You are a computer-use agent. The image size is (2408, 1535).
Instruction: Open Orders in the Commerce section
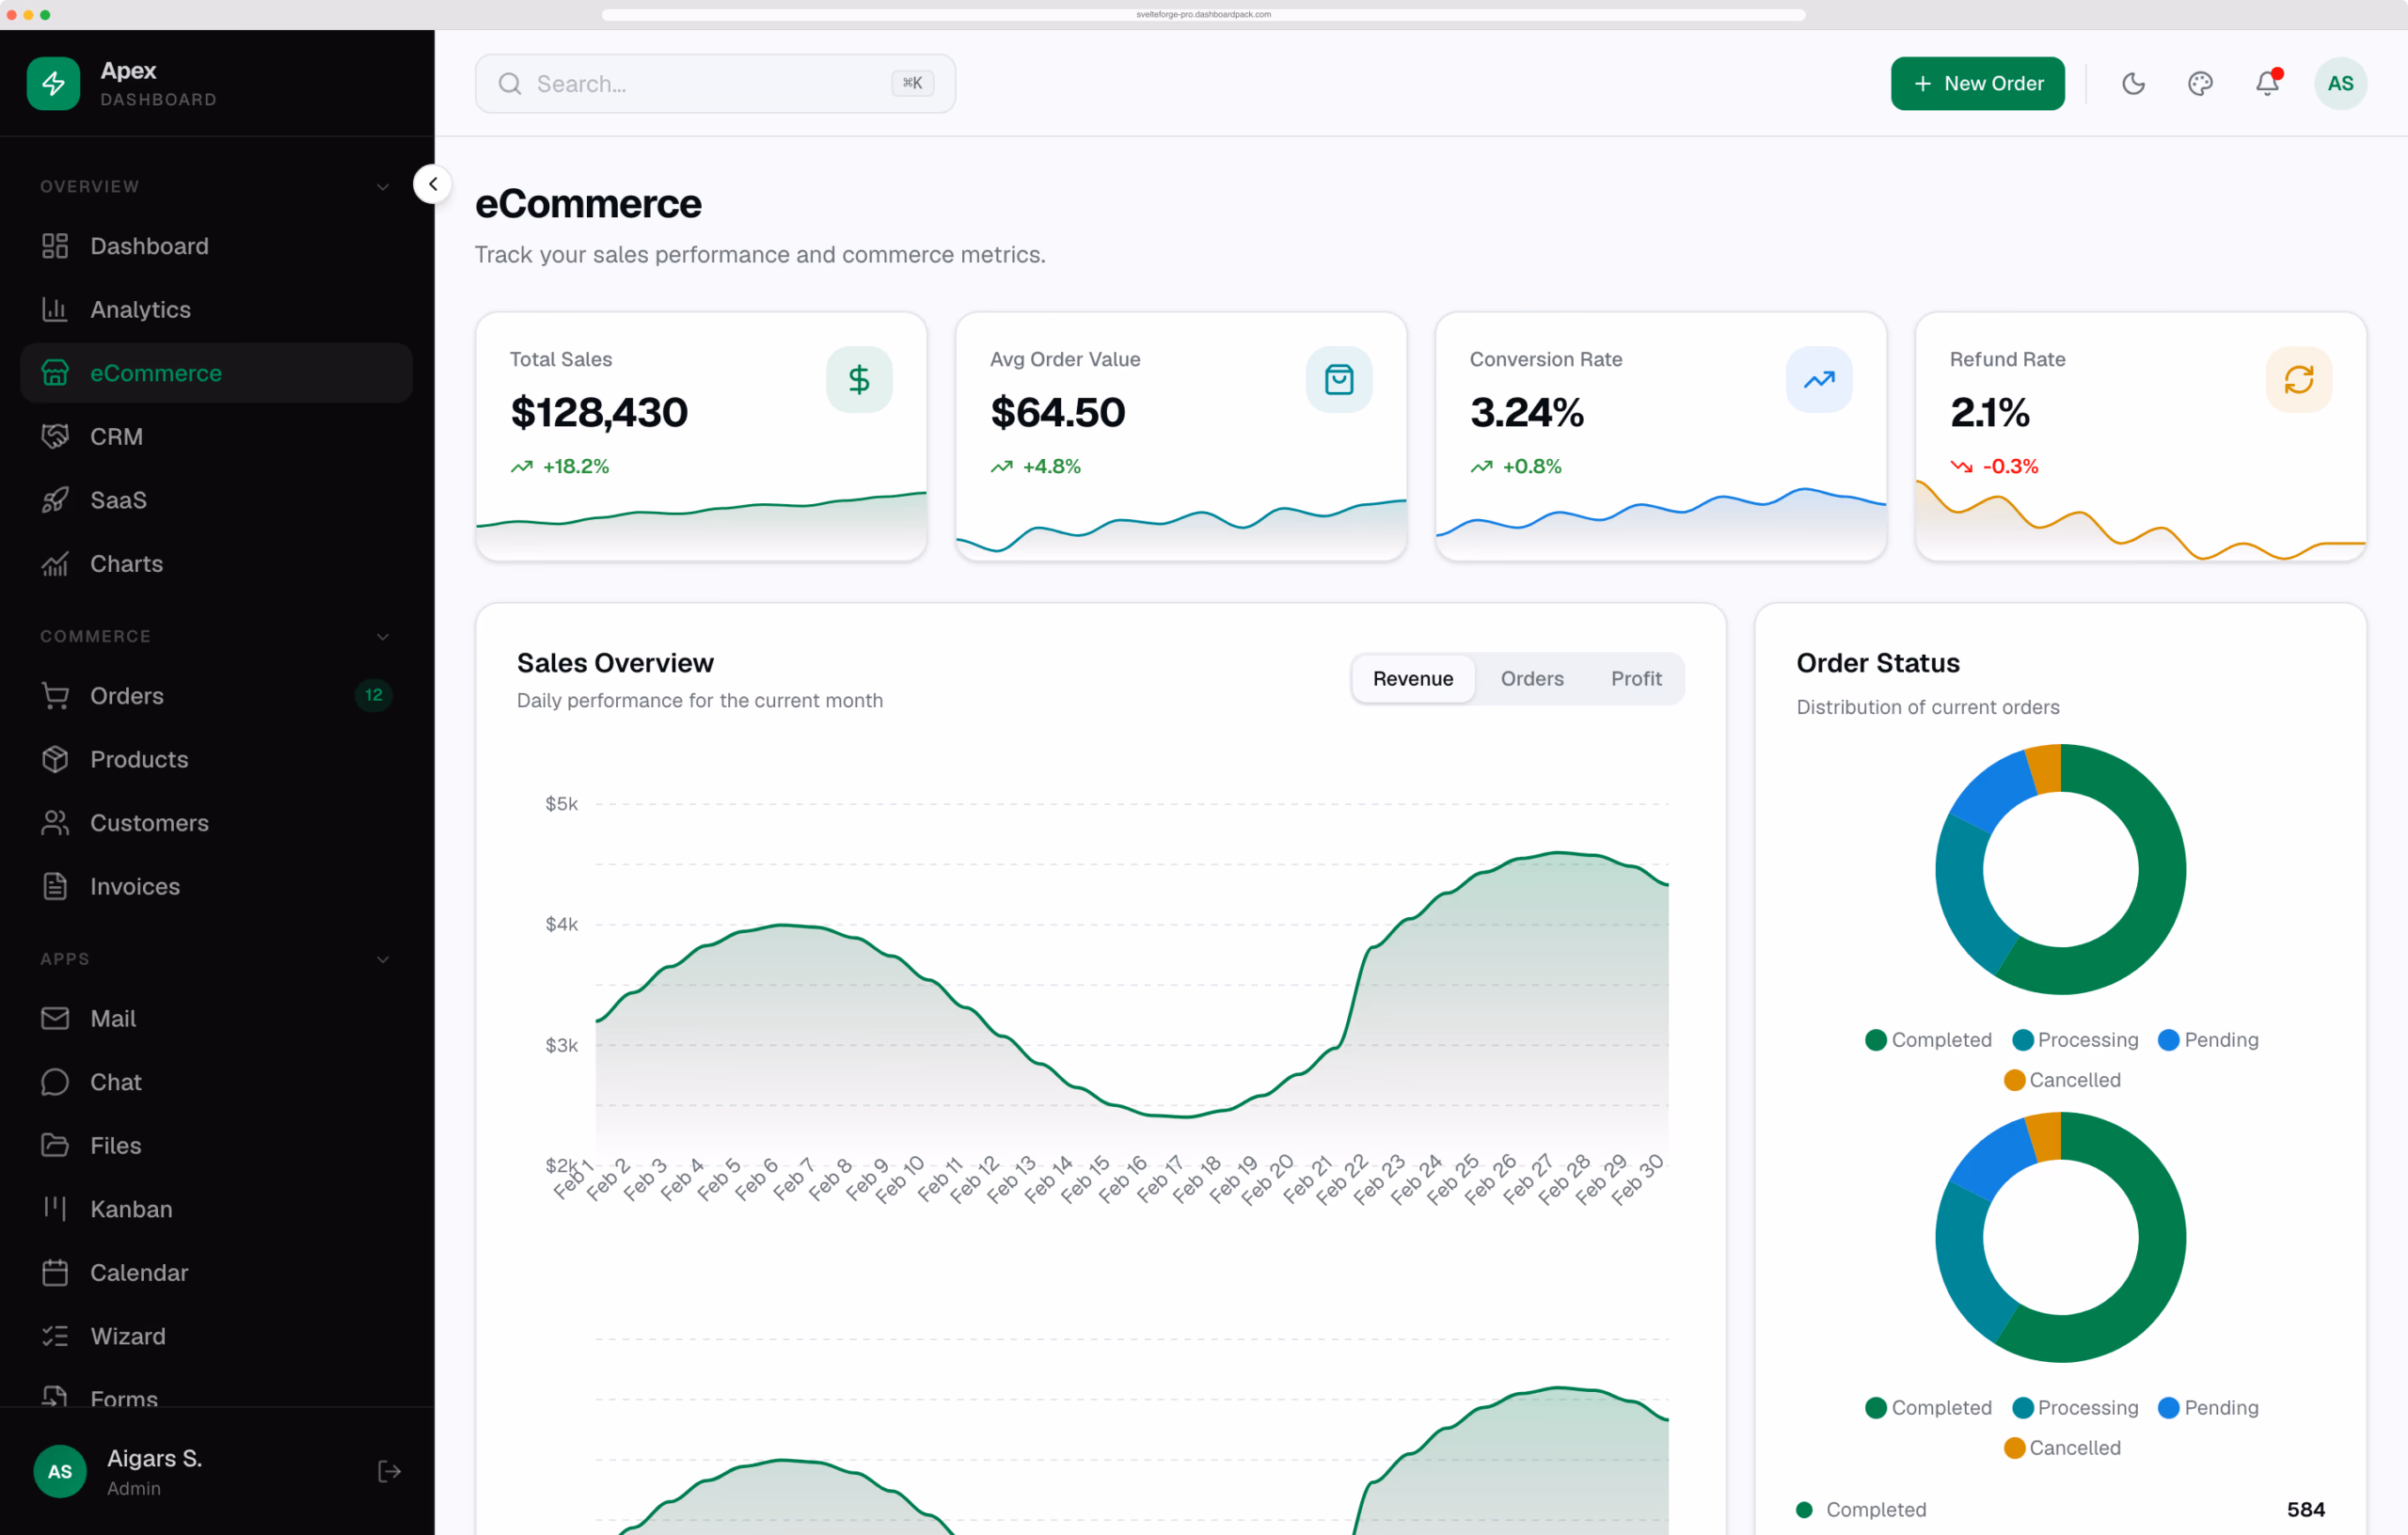tap(216, 695)
